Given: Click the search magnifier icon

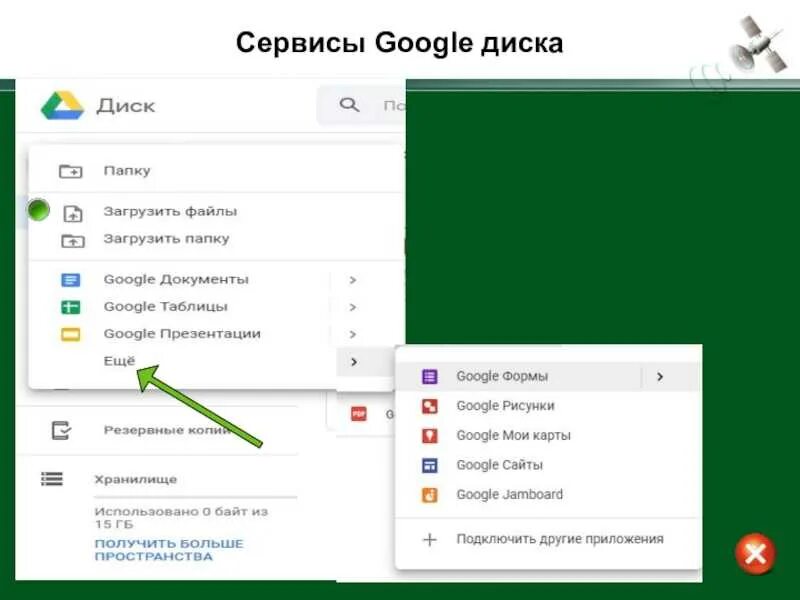Looking at the screenshot, I should tap(347, 104).
